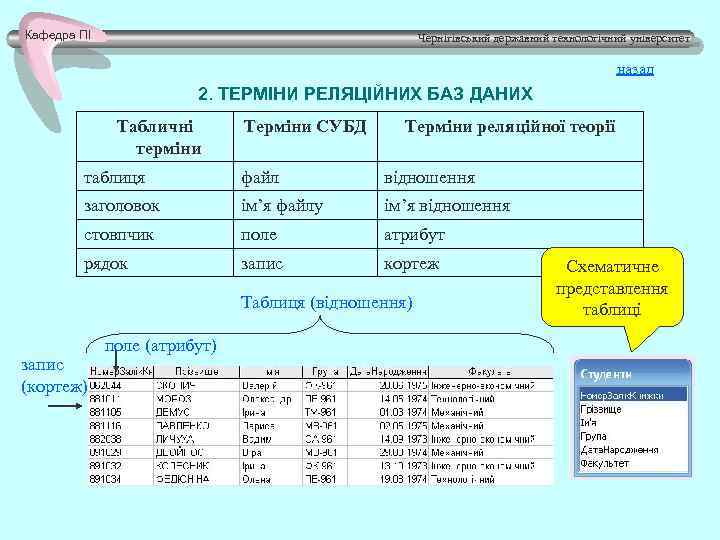Click the 'заголовок' cell
This screenshot has height=540, width=720.
pyautogui.click(x=155, y=206)
